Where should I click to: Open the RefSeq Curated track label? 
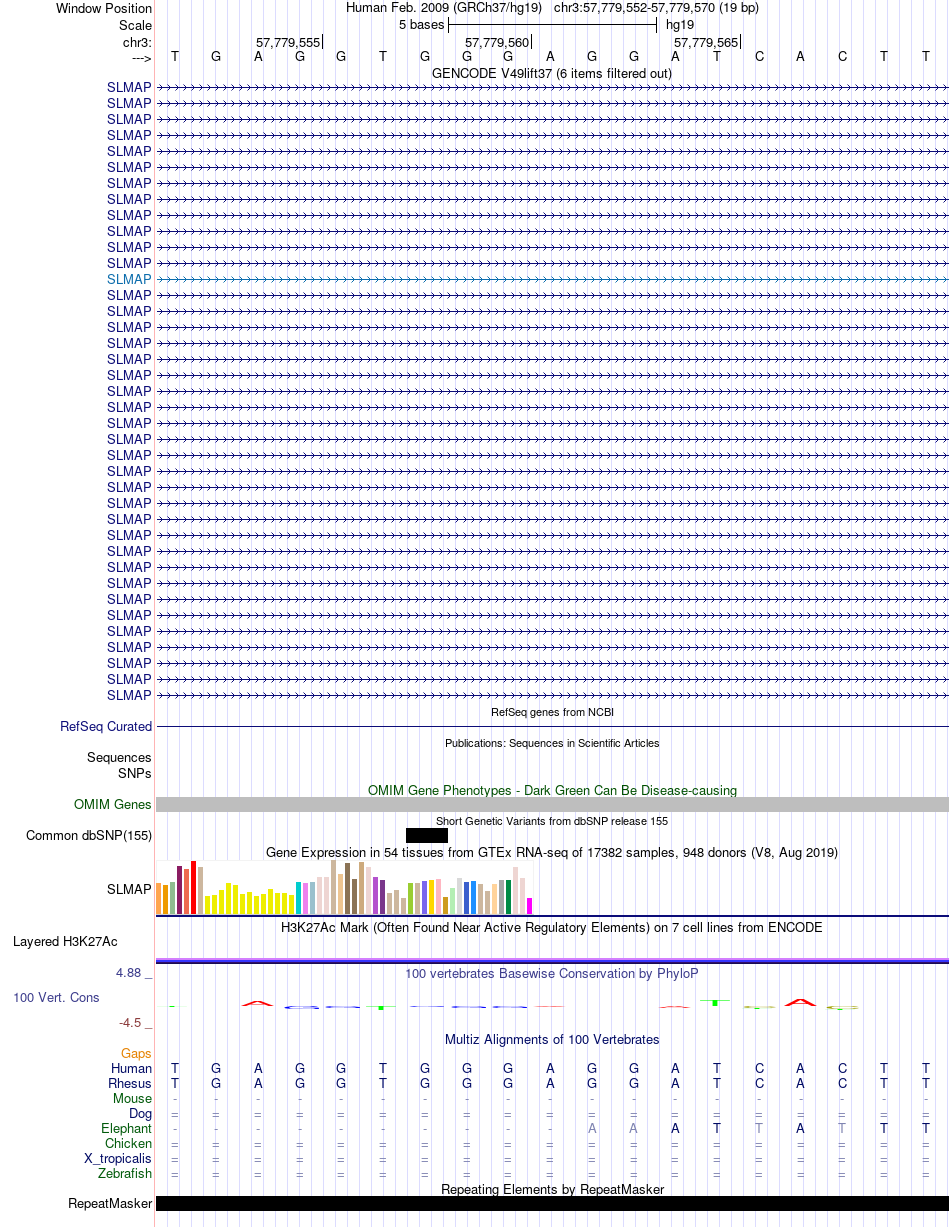click(x=106, y=727)
